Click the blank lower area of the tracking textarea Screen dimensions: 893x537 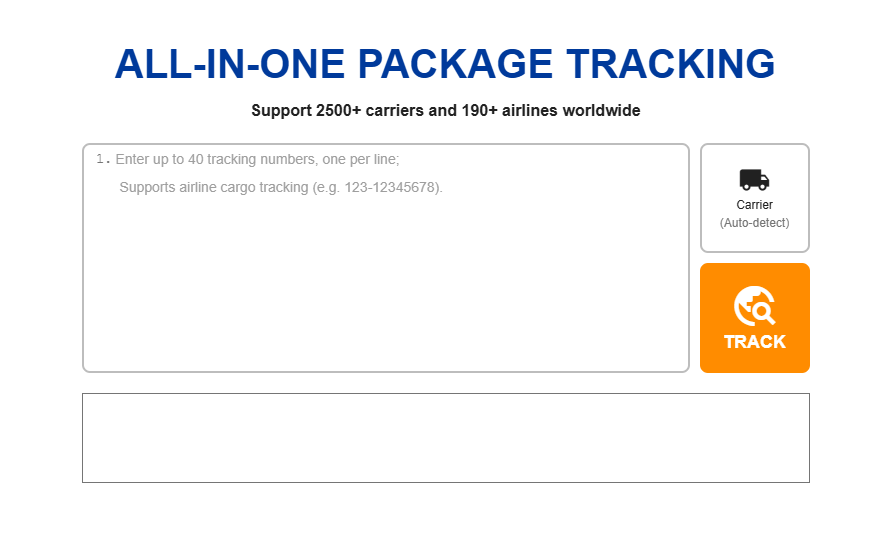pos(386,296)
